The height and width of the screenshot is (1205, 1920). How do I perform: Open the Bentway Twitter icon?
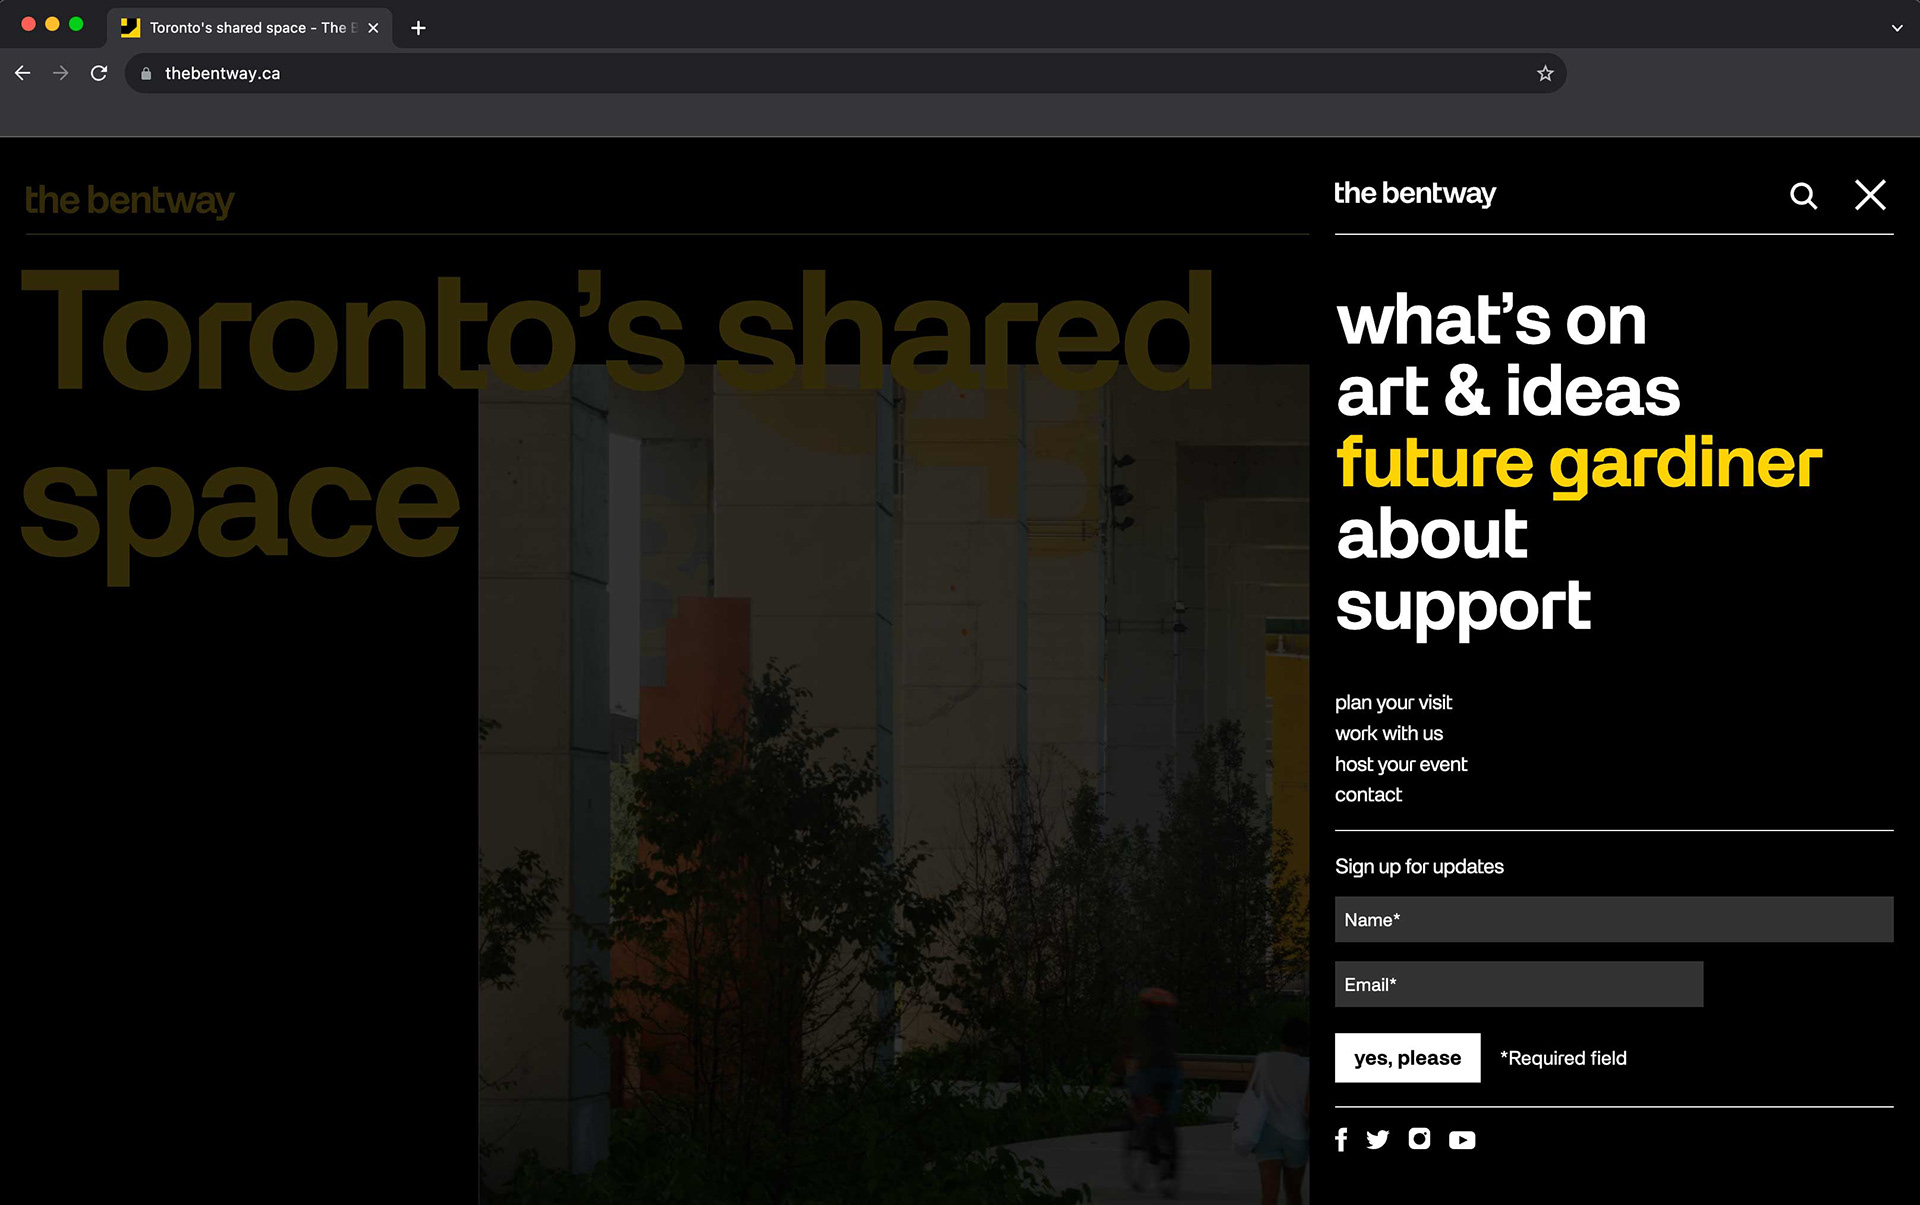(1377, 1139)
